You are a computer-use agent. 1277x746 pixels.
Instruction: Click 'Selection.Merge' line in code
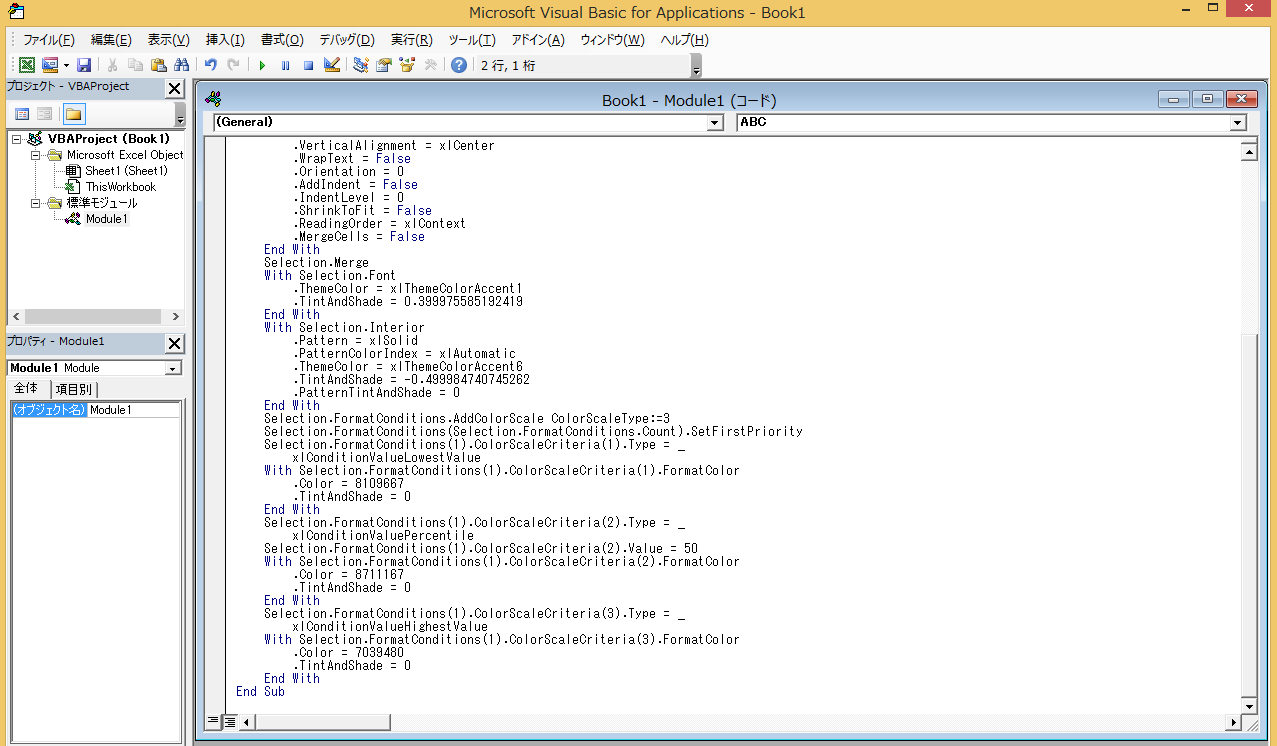(x=316, y=262)
